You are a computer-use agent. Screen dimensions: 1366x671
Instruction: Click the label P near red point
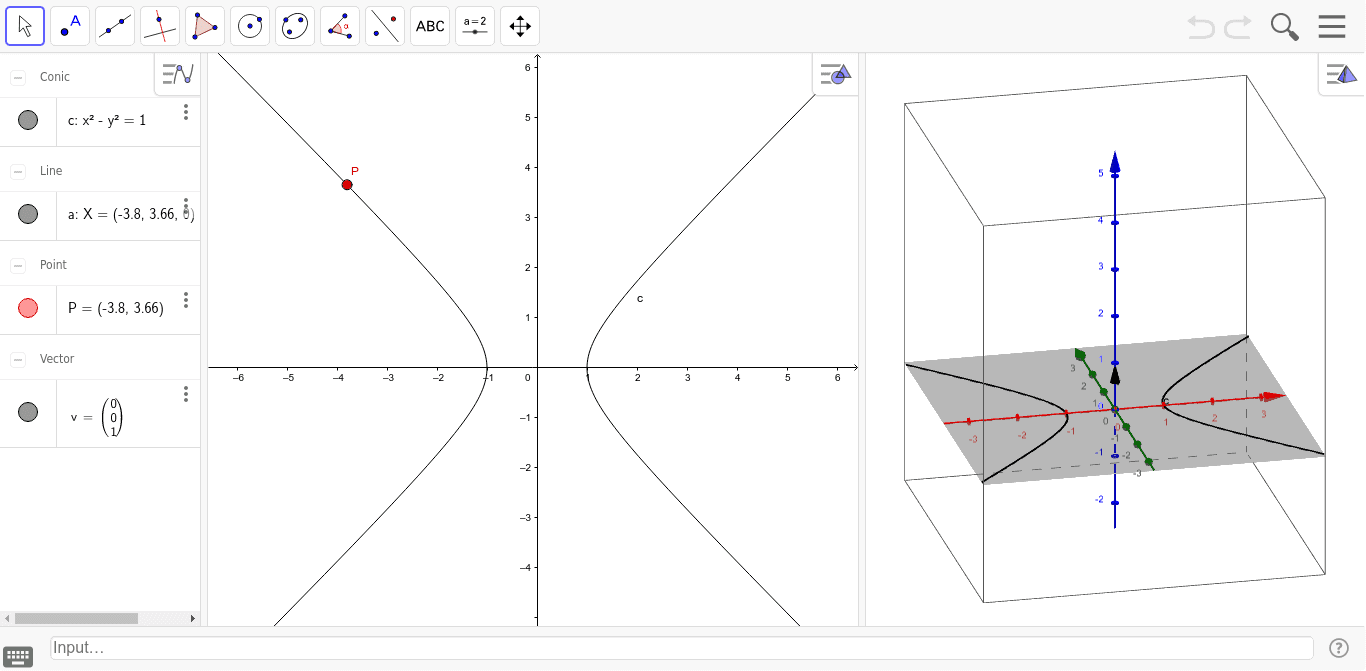pos(355,171)
